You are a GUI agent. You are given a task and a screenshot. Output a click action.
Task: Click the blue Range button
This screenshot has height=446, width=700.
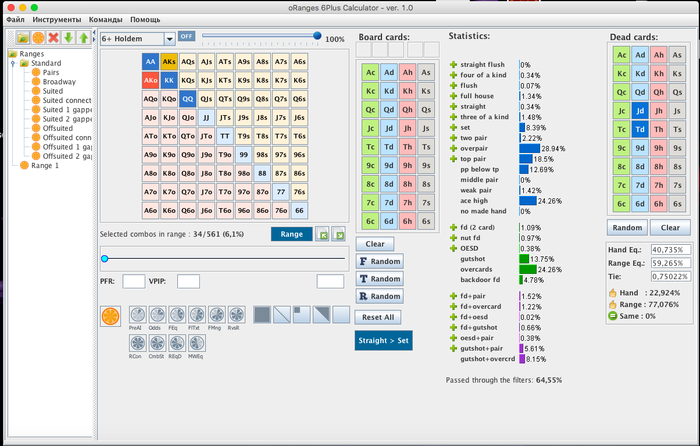click(292, 234)
